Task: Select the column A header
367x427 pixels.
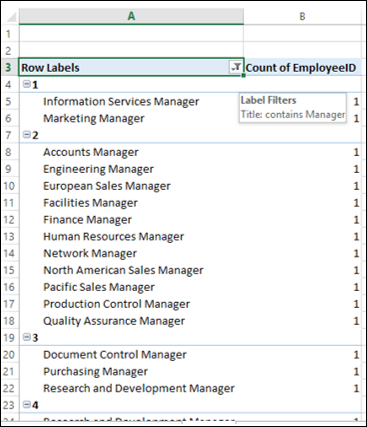Action: point(131,16)
